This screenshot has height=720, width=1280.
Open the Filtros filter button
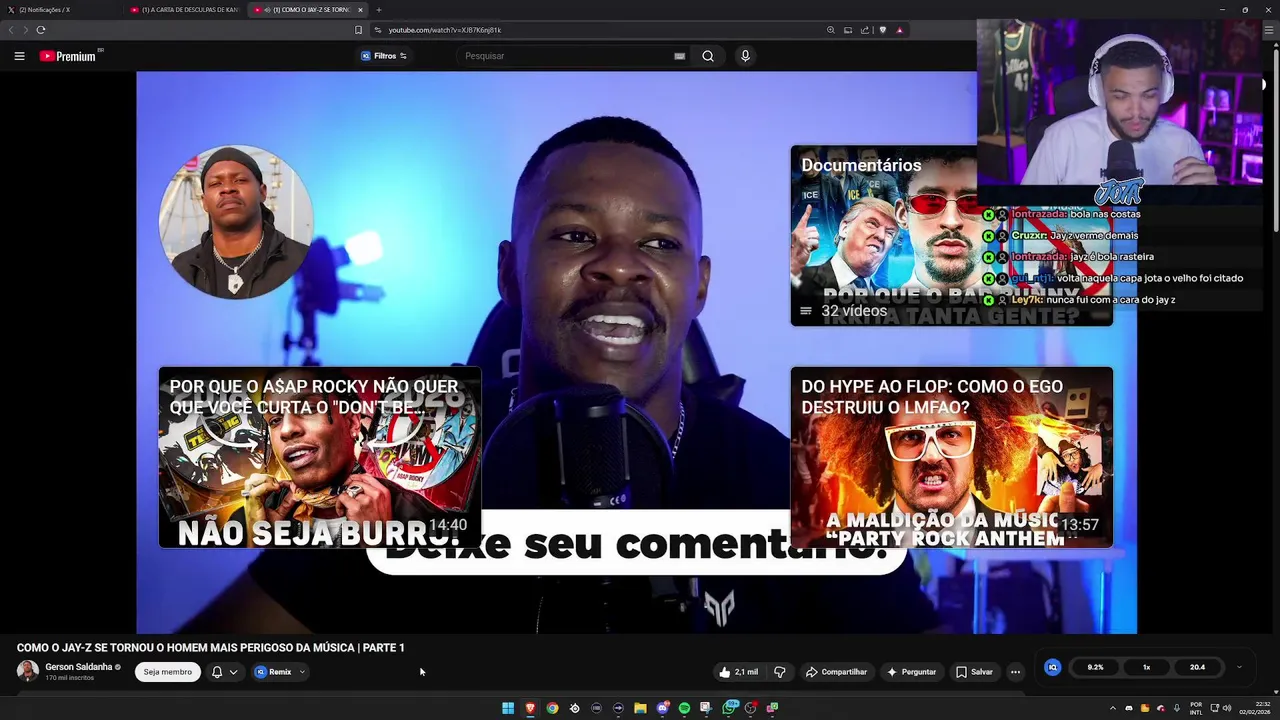[x=384, y=56]
